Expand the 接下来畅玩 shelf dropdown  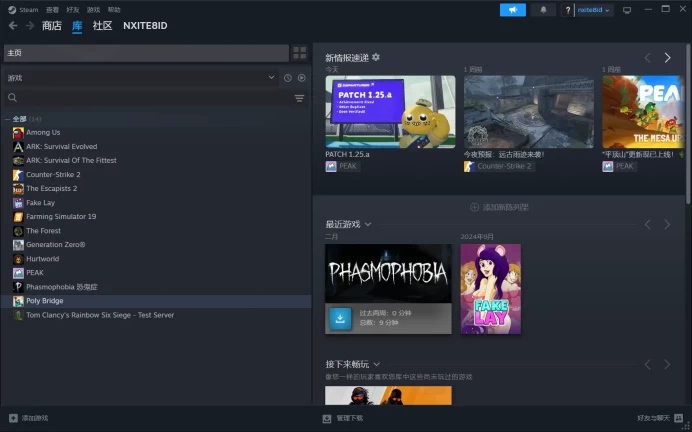coord(376,364)
